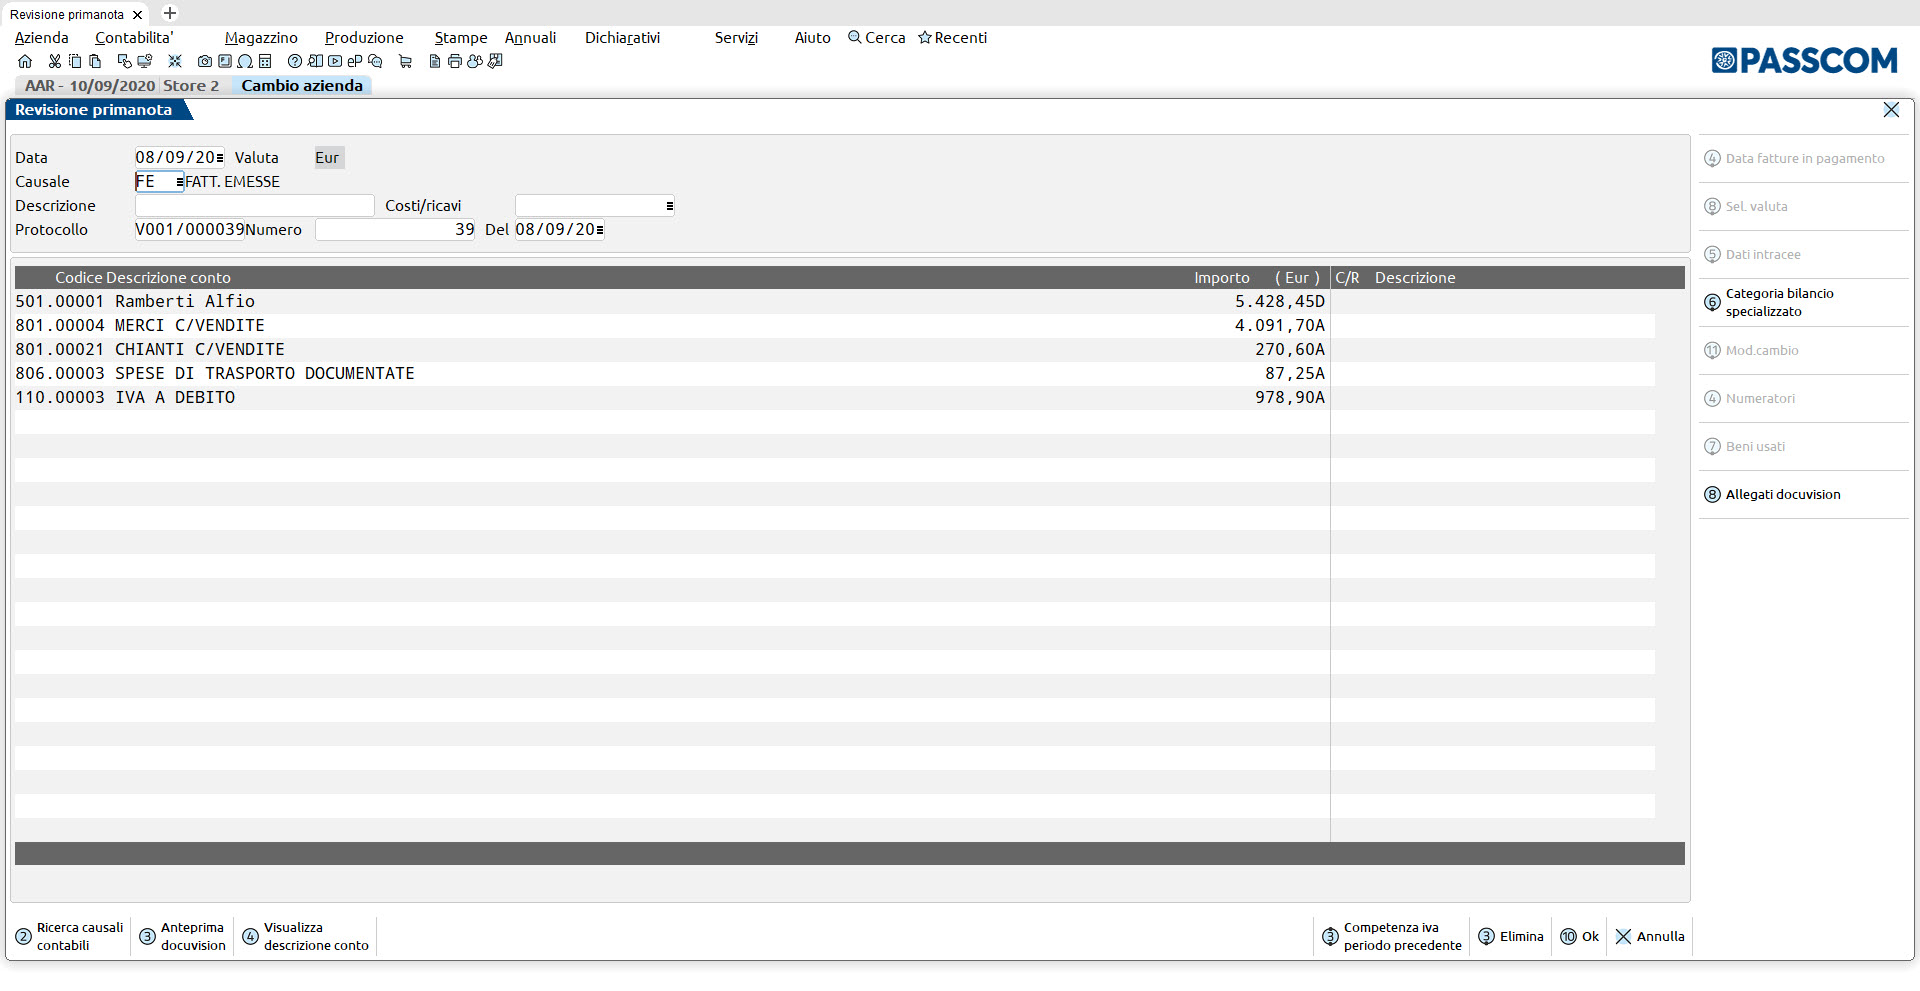Expand the Costi/ricavi dropdown

669,206
